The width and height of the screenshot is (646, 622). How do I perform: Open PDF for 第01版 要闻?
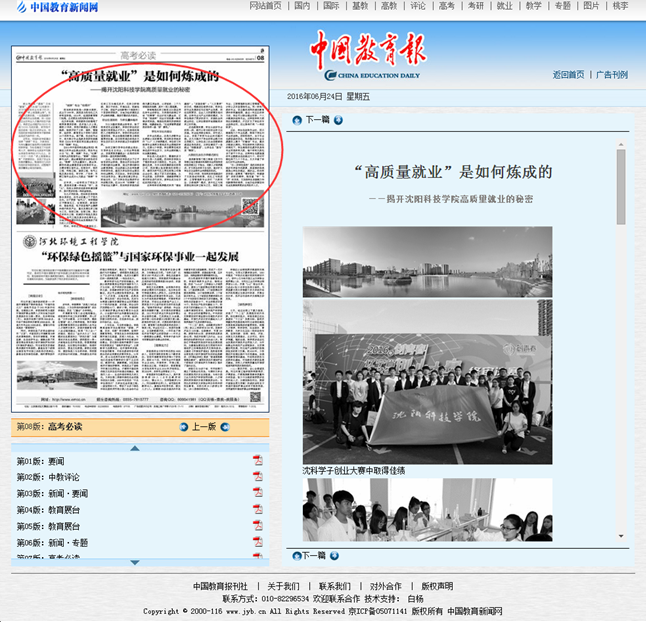point(257,461)
